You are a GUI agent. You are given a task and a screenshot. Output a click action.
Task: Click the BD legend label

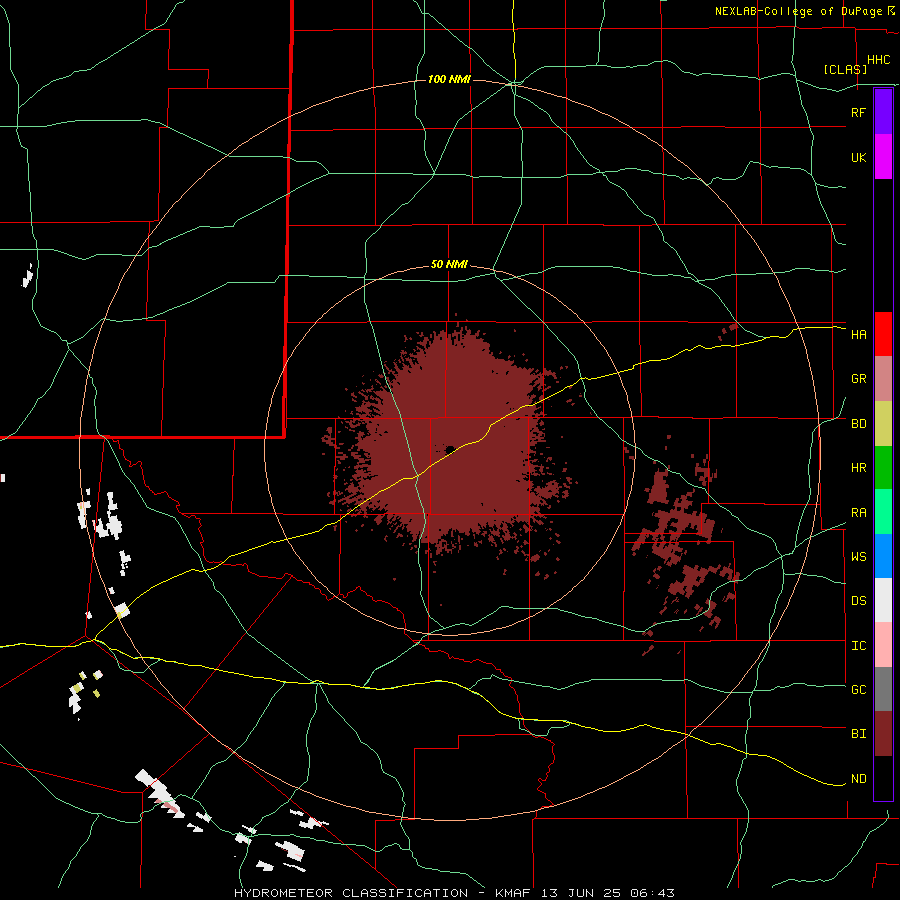click(x=858, y=424)
